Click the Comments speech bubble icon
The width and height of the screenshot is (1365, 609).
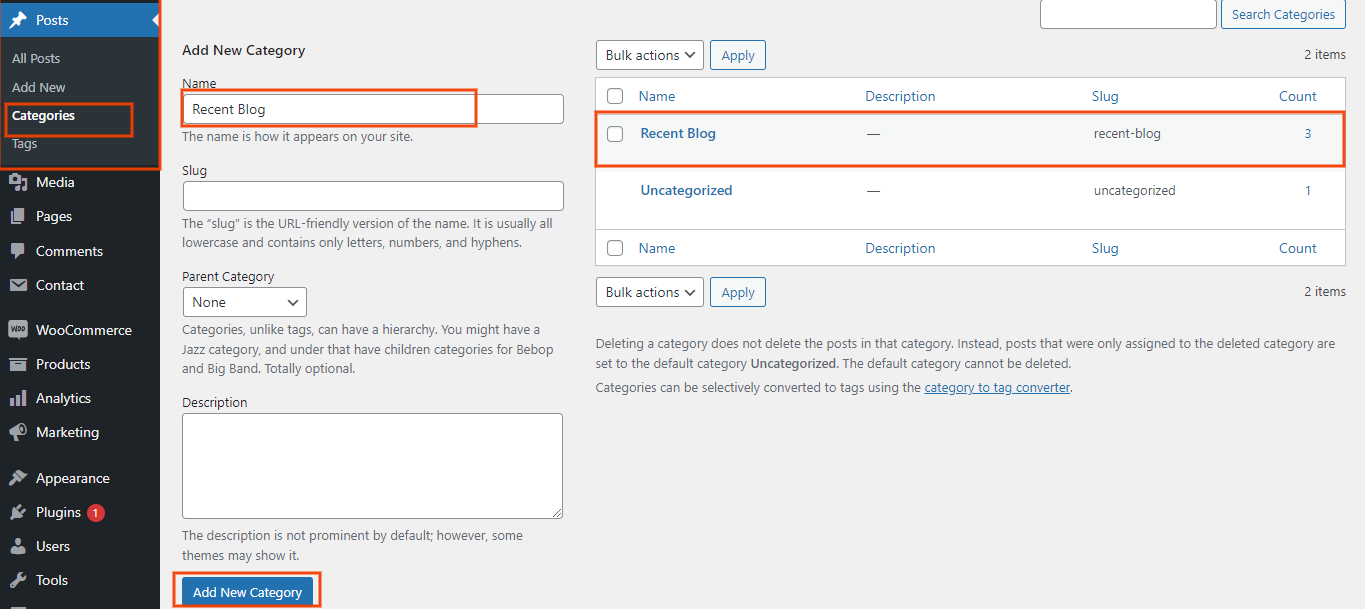18,251
